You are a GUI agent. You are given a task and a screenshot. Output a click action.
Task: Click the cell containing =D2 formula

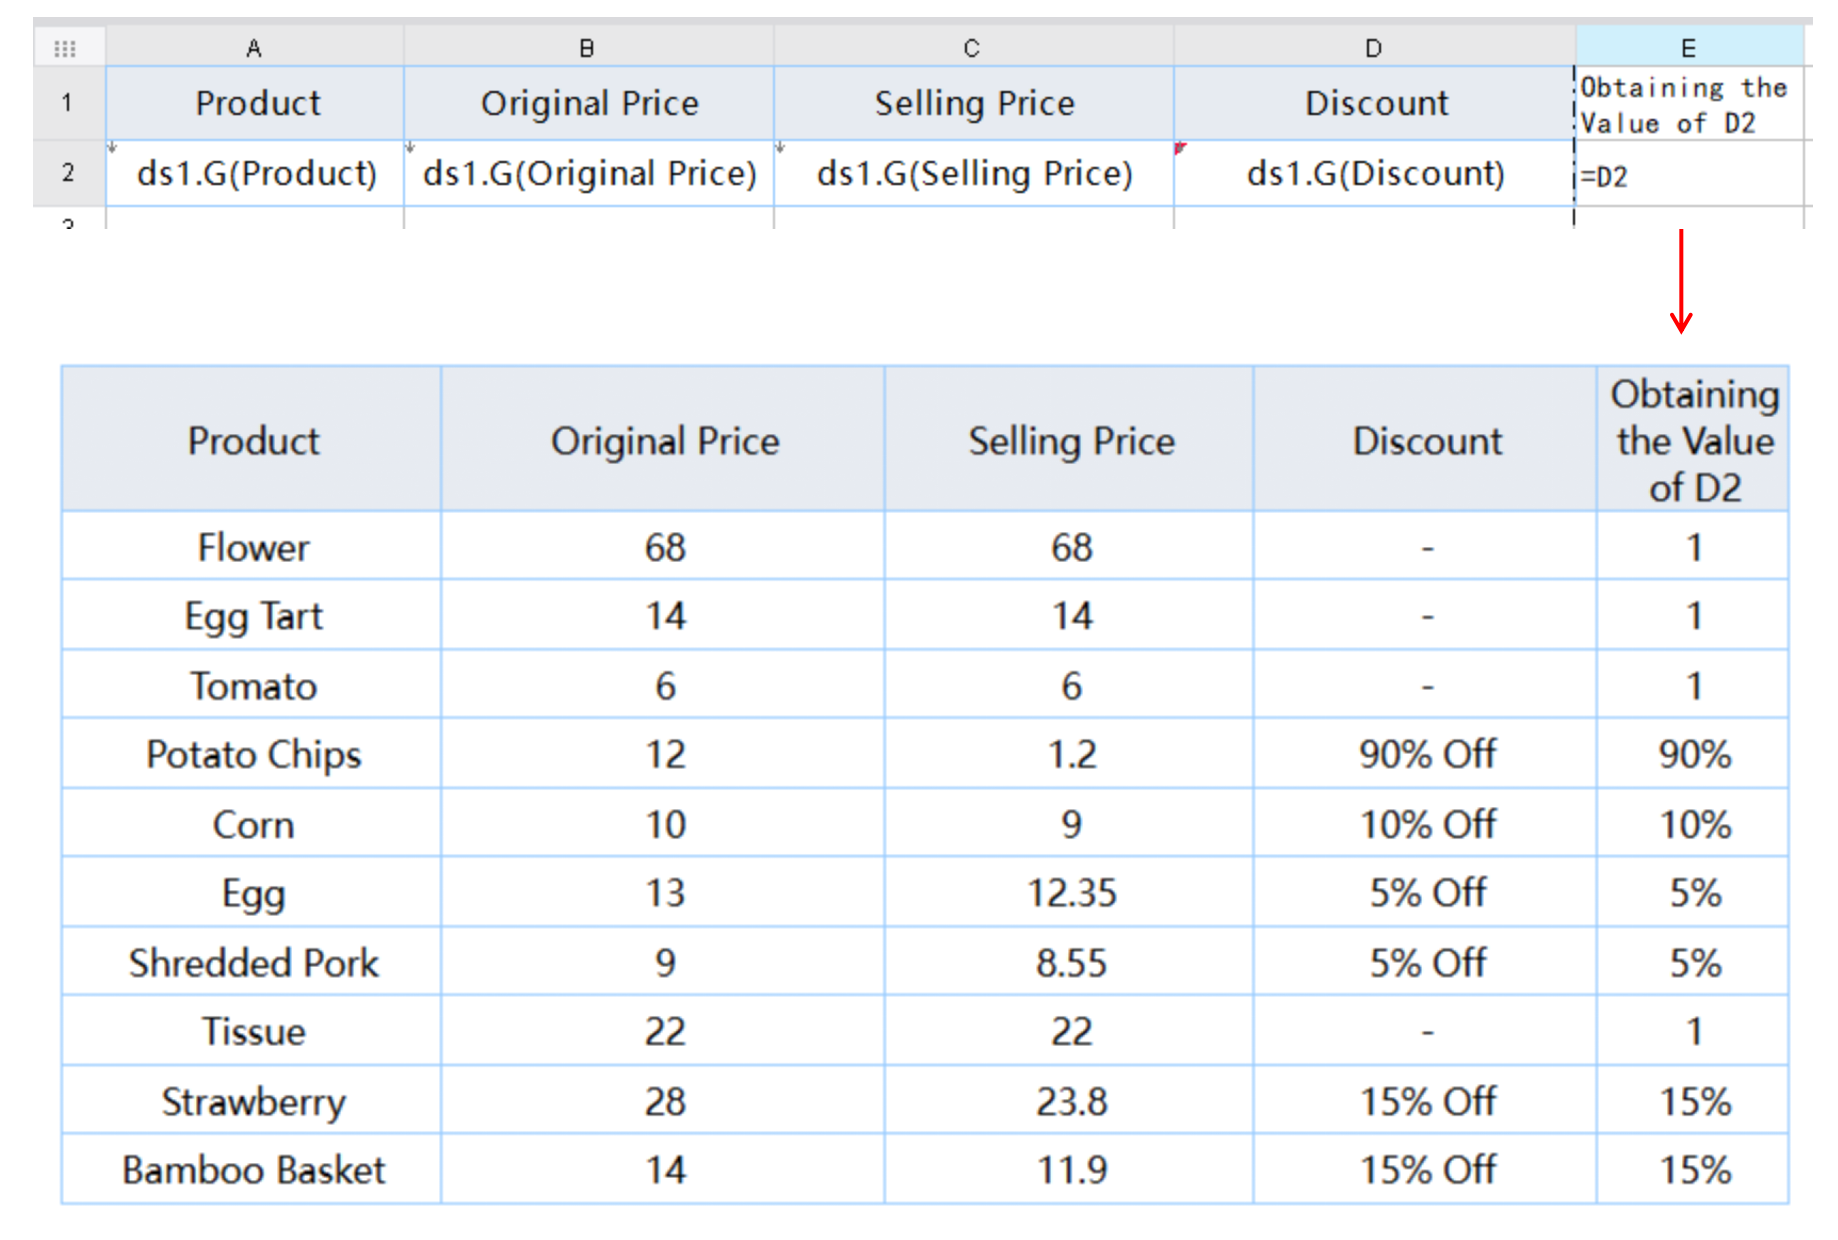(1688, 173)
